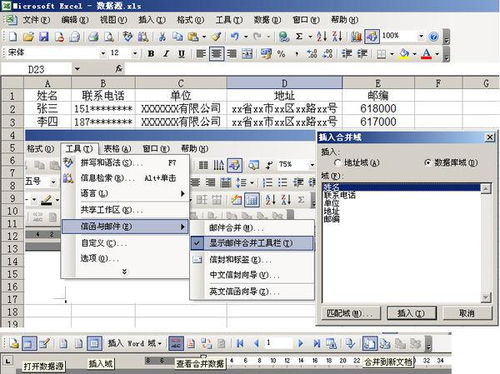Image resolution: width=500 pixels, height=374 pixels.
Task: Click the Undo arrow icon
Action: click(x=235, y=36)
